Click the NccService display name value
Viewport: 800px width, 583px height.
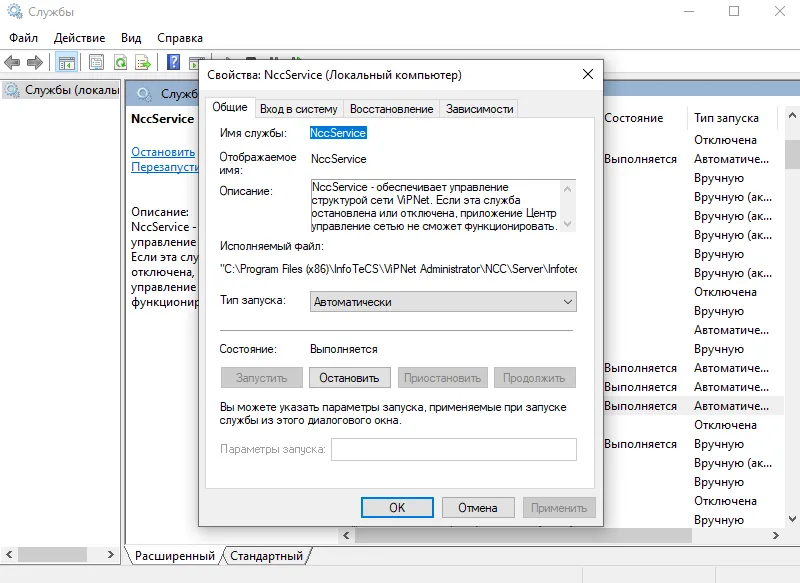tap(339, 159)
